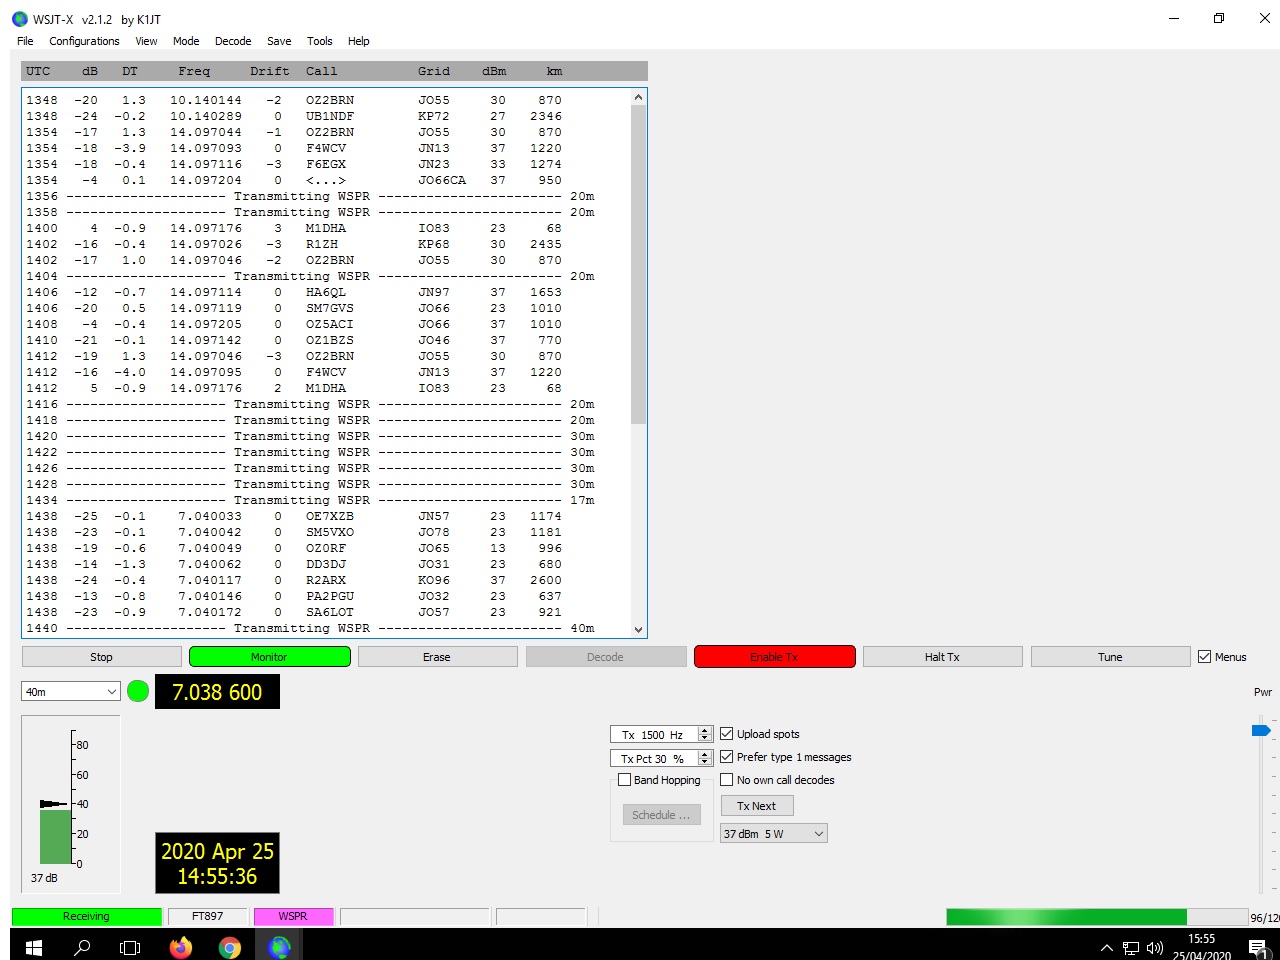Enable Band Hopping checkbox
1280x960 pixels.
625,780
